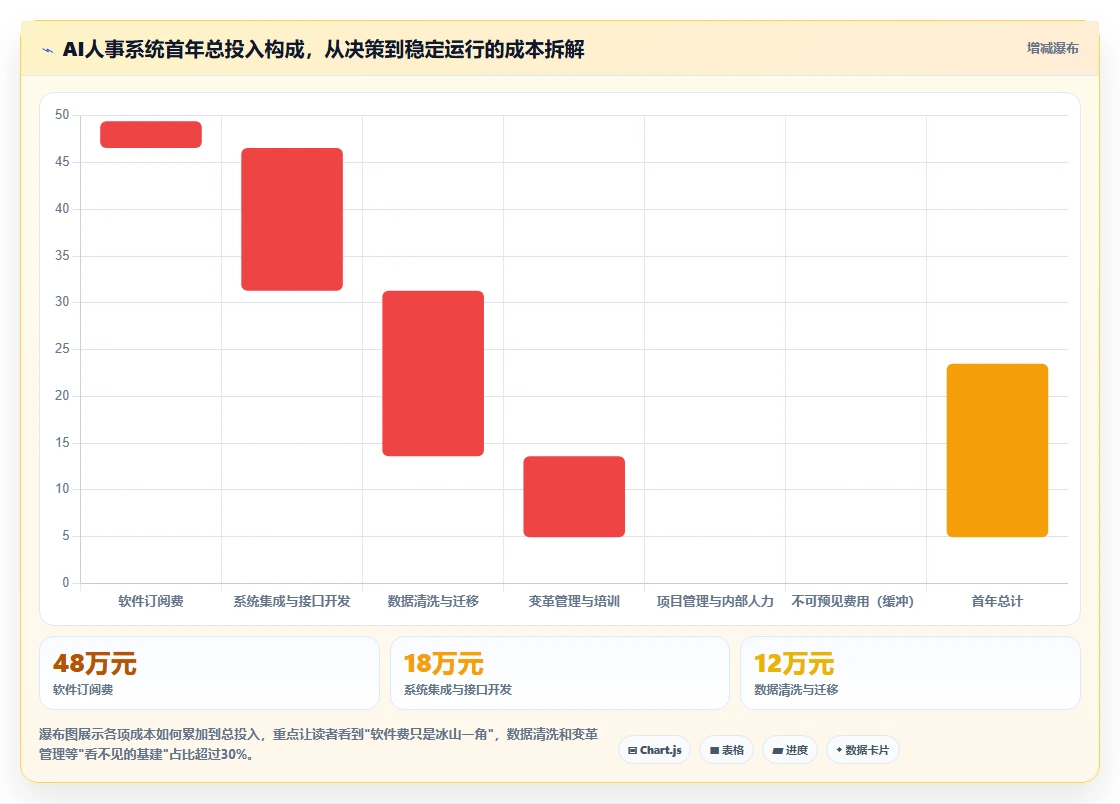Screen dimensions: 1120x804
Task: Click the x-axis label 首年总计
Action: [997, 601]
